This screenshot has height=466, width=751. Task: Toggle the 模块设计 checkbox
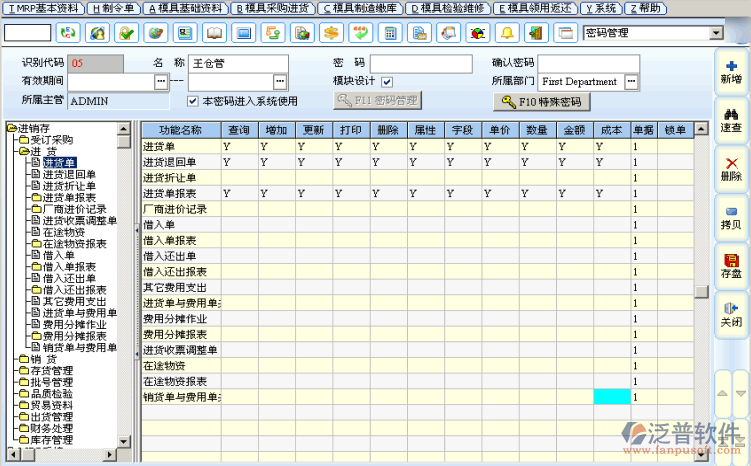click(x=387, y=81)
